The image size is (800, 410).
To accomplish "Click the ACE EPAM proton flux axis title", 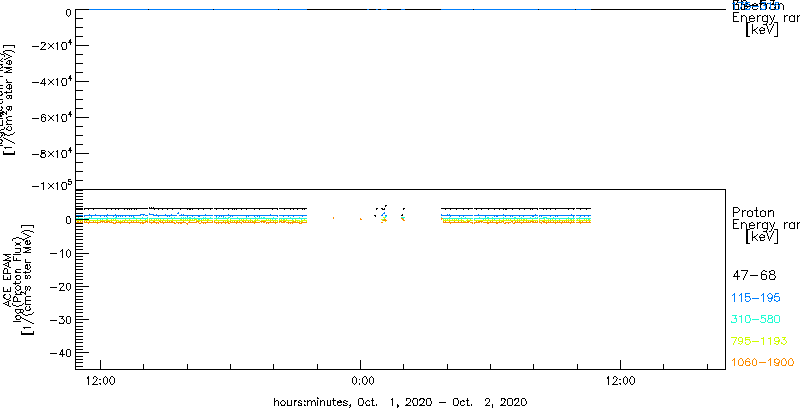I will click(17, 279).
